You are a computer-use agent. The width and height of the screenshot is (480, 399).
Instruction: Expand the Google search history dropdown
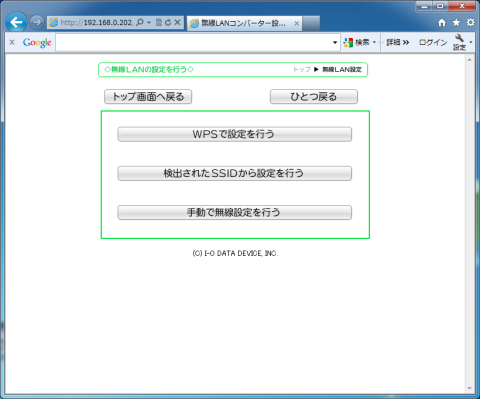(335, 42)
